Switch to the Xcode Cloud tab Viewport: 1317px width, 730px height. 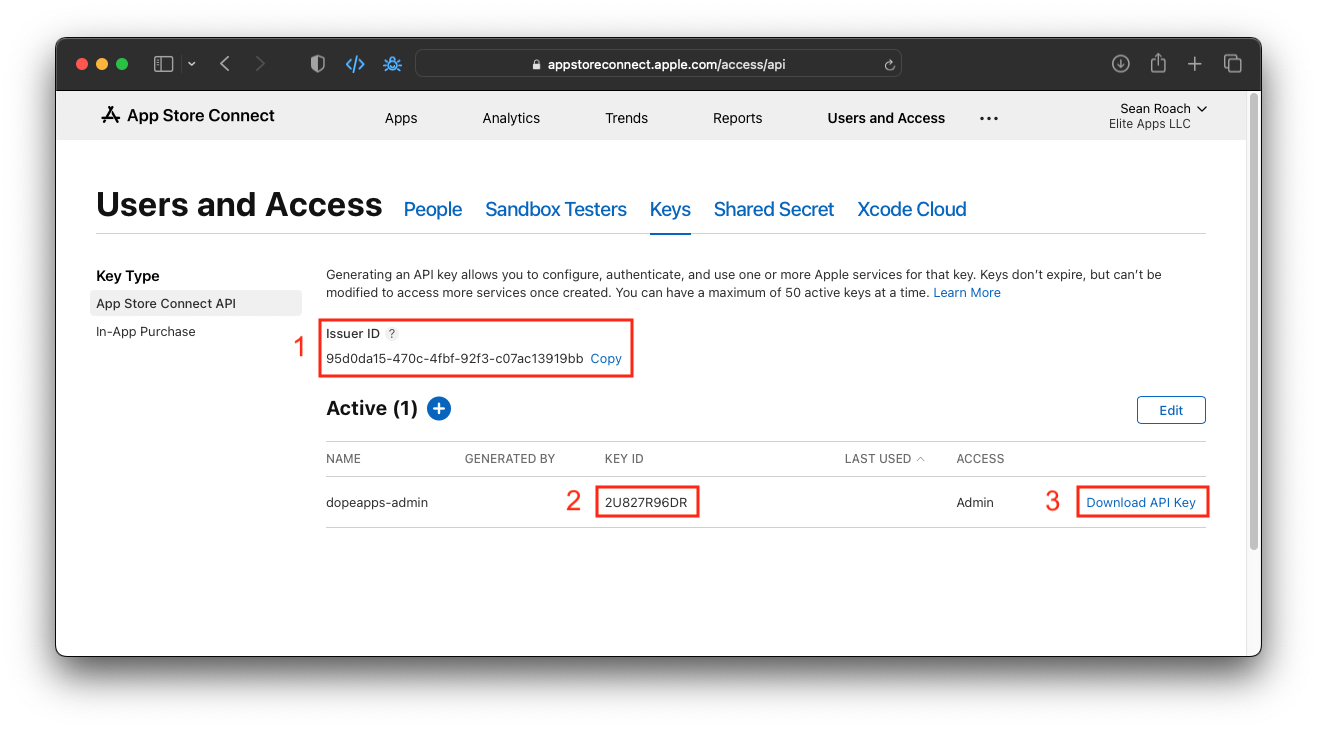912,209
